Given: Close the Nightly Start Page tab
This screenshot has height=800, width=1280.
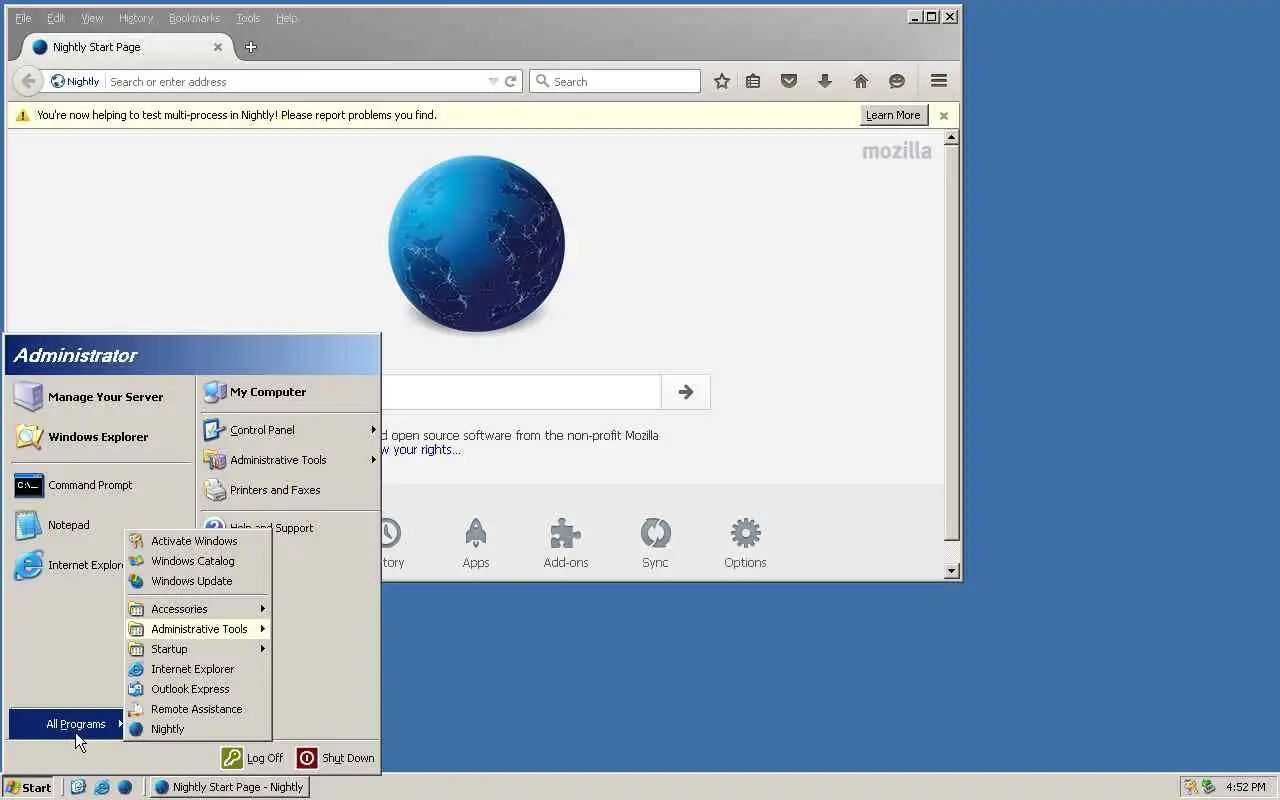Looking at the screenshot, I should point(218,47).
